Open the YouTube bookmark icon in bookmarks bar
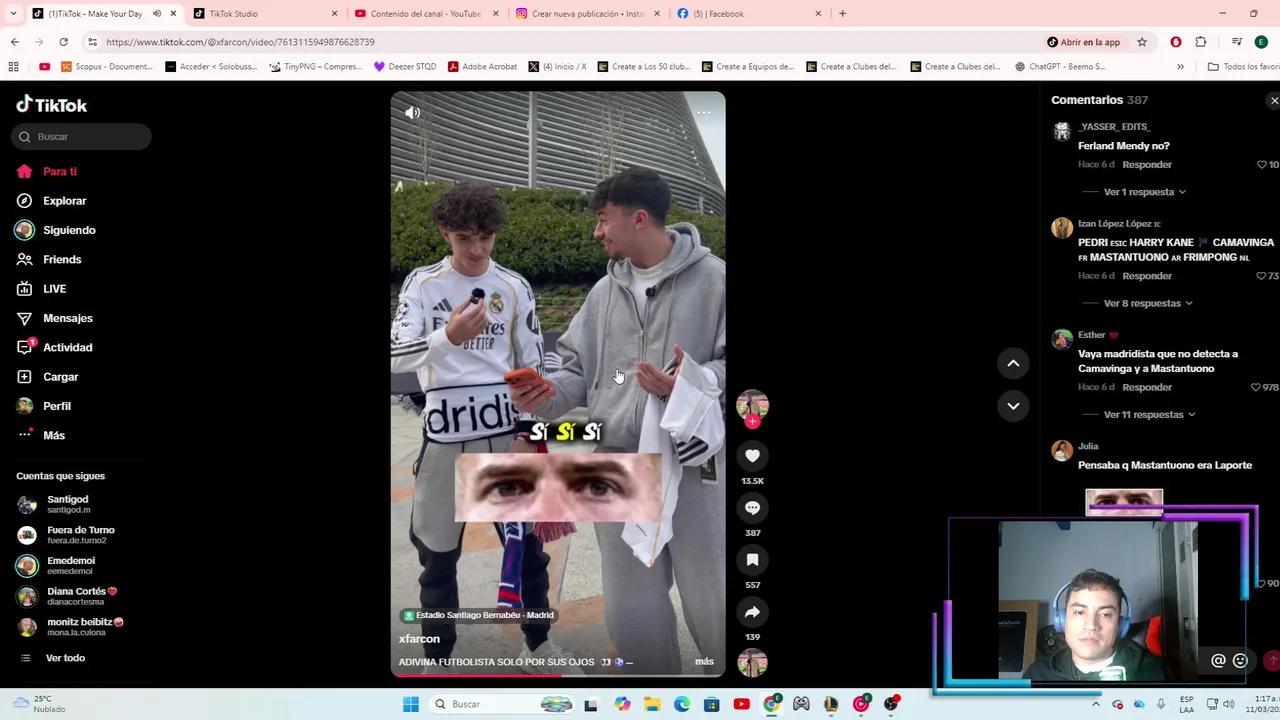 (44, 67)
